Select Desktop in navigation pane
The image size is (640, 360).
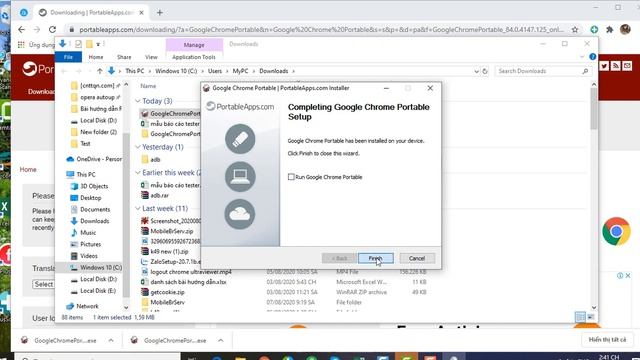point(90,198)
